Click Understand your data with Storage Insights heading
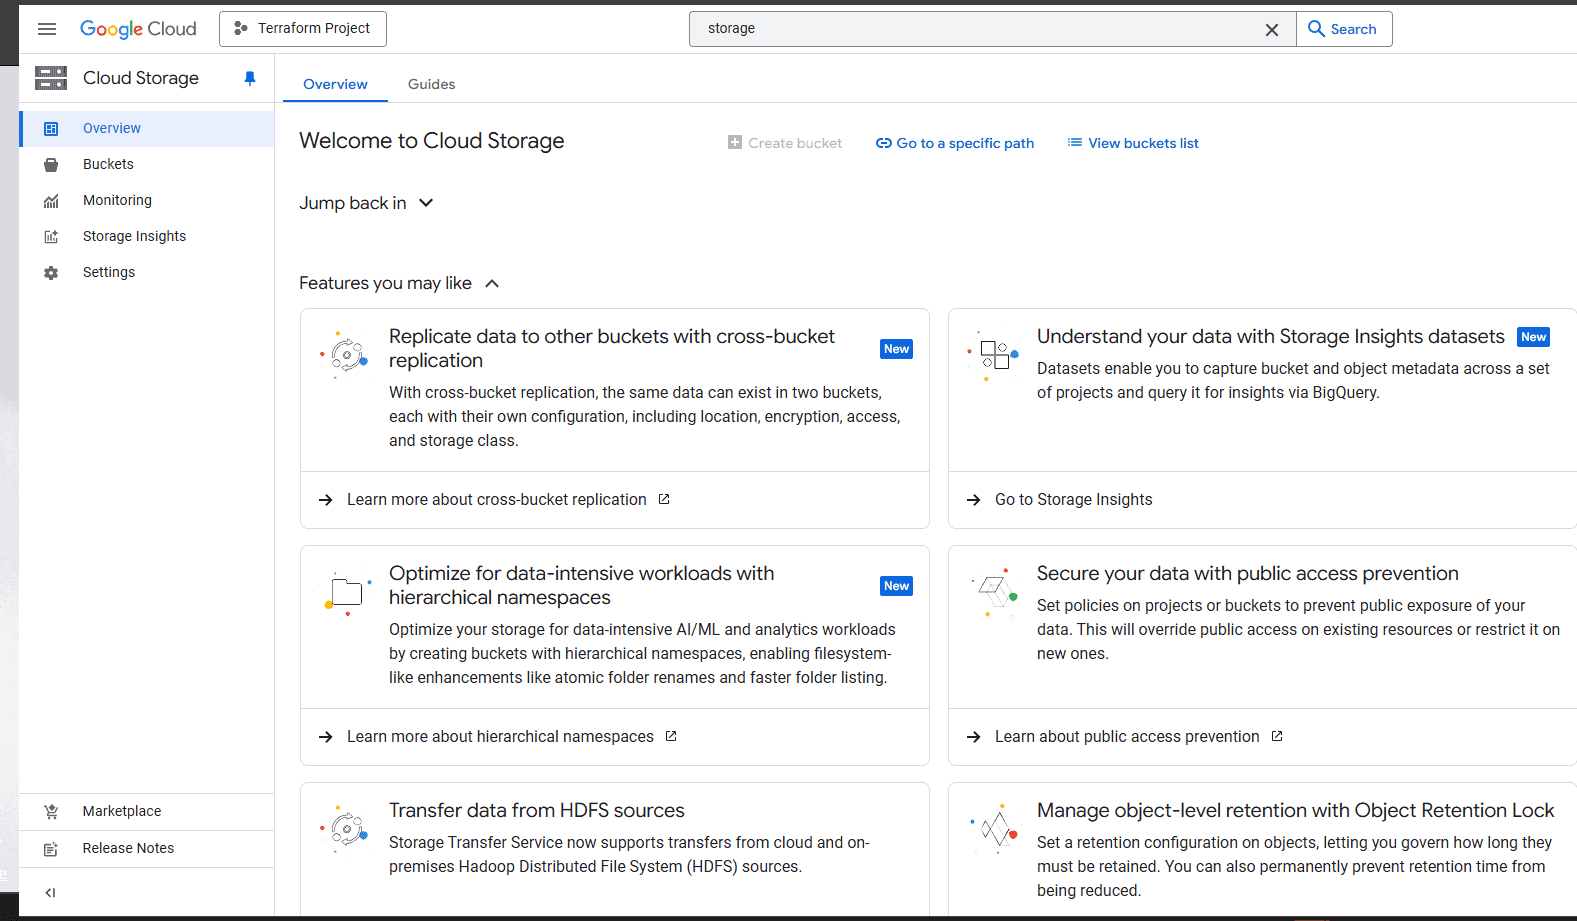 [1271, 336]
